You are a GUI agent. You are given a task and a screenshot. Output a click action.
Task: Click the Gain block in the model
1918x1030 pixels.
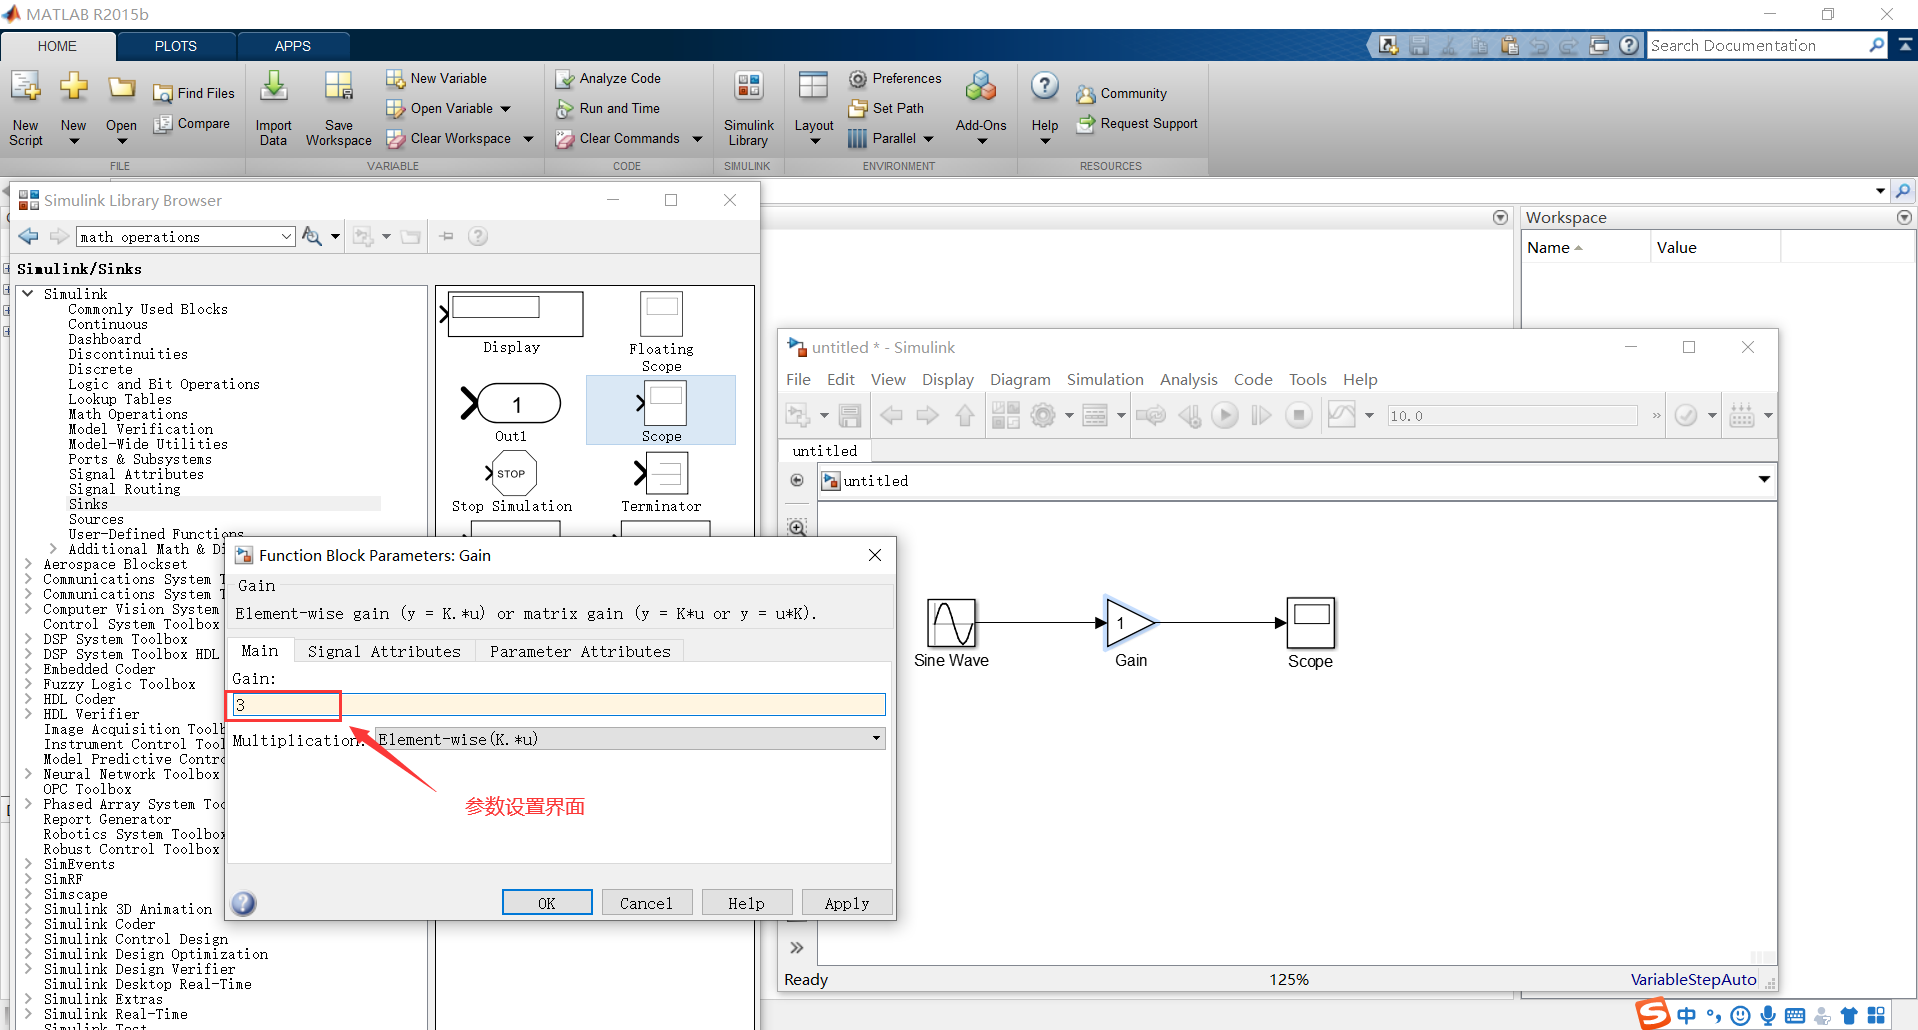click(x=1130, y=623)
